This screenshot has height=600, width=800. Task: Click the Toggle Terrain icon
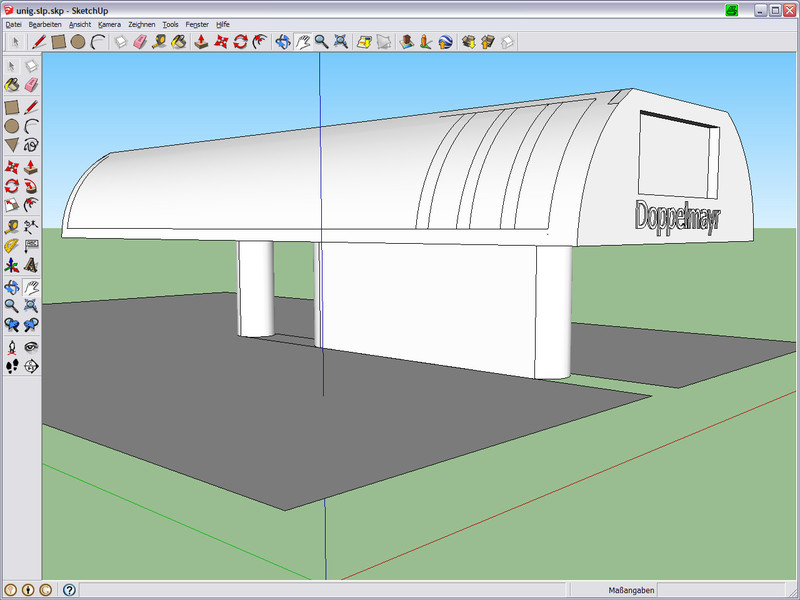tap(384, 42)
